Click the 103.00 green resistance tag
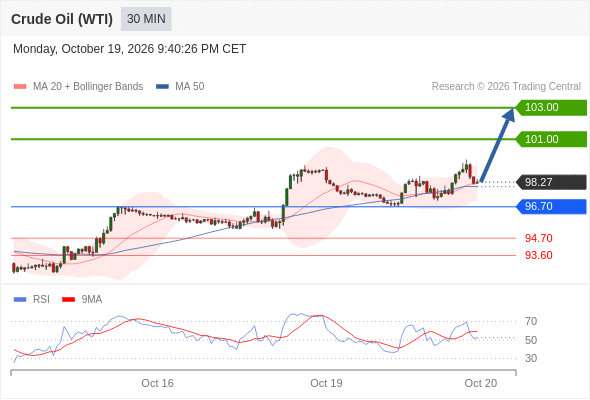 pos(551,108)
